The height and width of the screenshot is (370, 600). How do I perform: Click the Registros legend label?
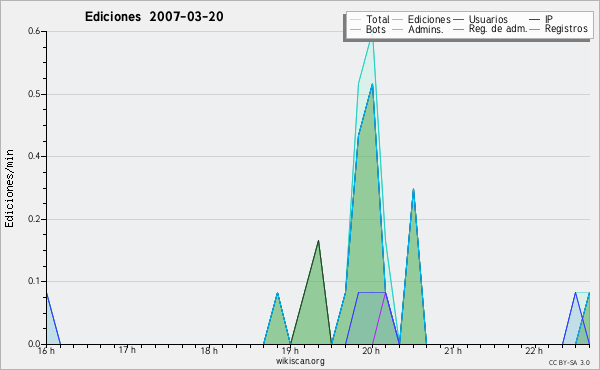click(566, 29)
